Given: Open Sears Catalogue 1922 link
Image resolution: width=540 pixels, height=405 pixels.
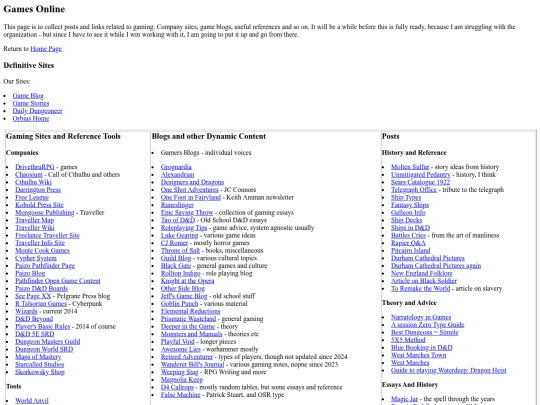Looking at the screenshot, I should click(x=420, y=182).
